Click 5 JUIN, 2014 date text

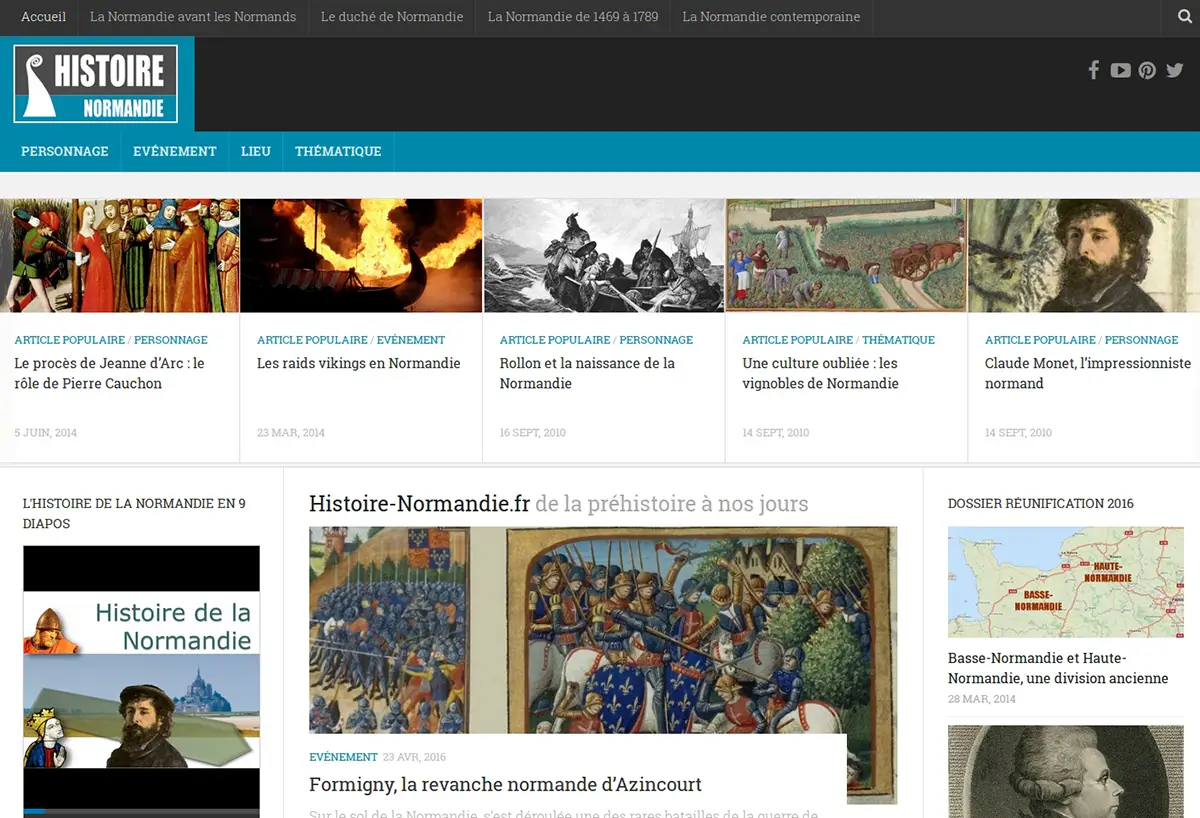click(45, 433)
